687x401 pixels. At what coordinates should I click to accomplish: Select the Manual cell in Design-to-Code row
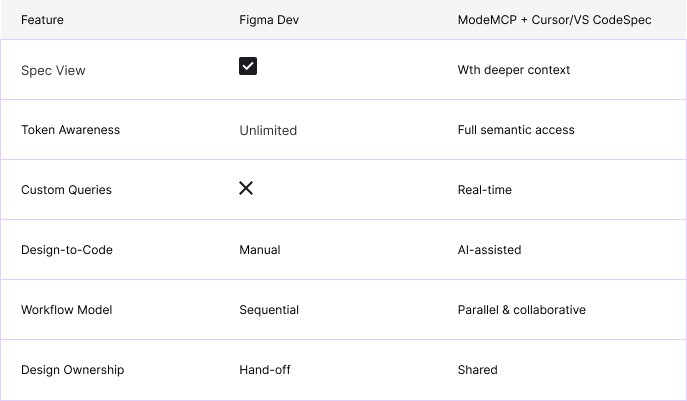click(260, 250)
